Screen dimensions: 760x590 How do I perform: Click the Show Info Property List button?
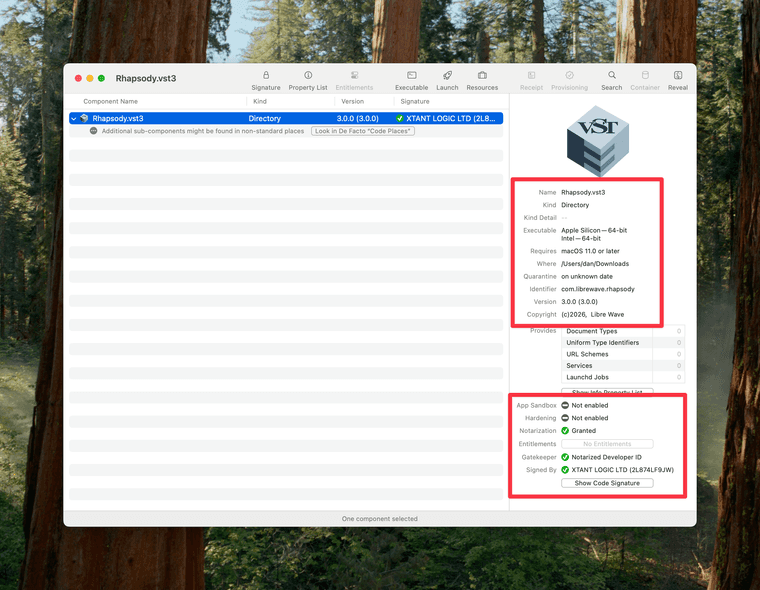pyautogui.click(x=607, y=392)
